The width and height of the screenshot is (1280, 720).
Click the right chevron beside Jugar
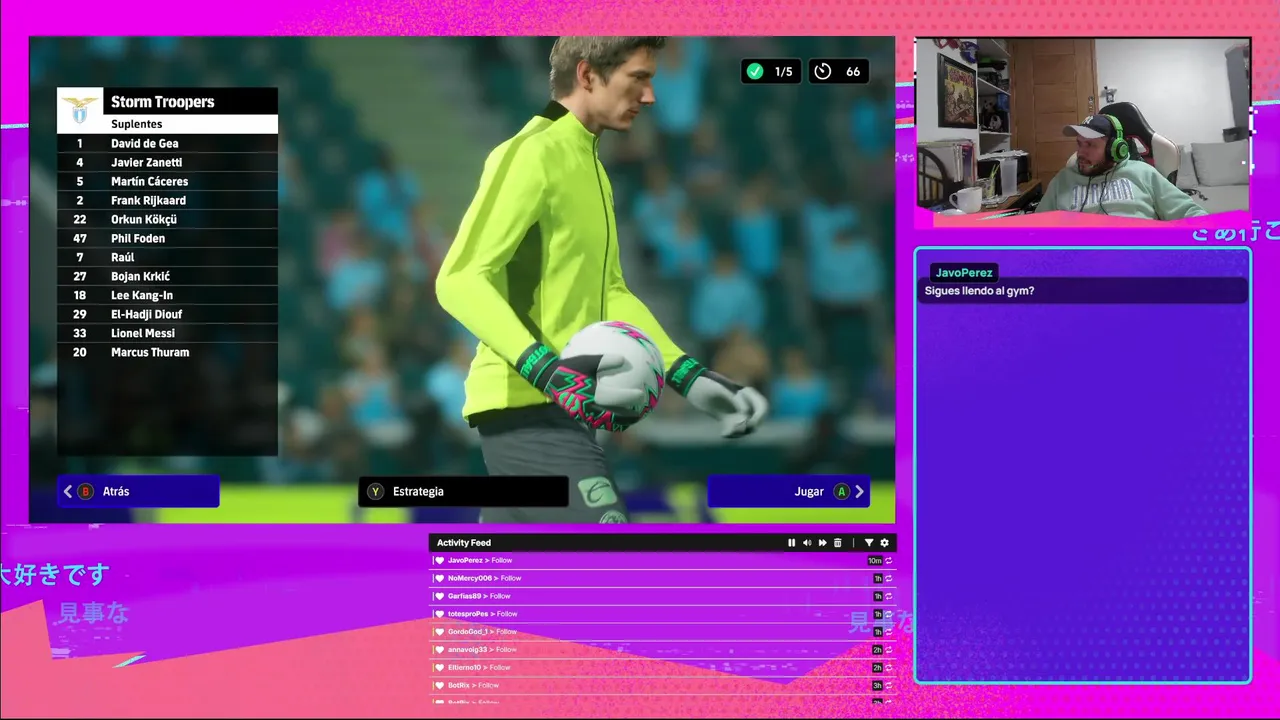859,491
